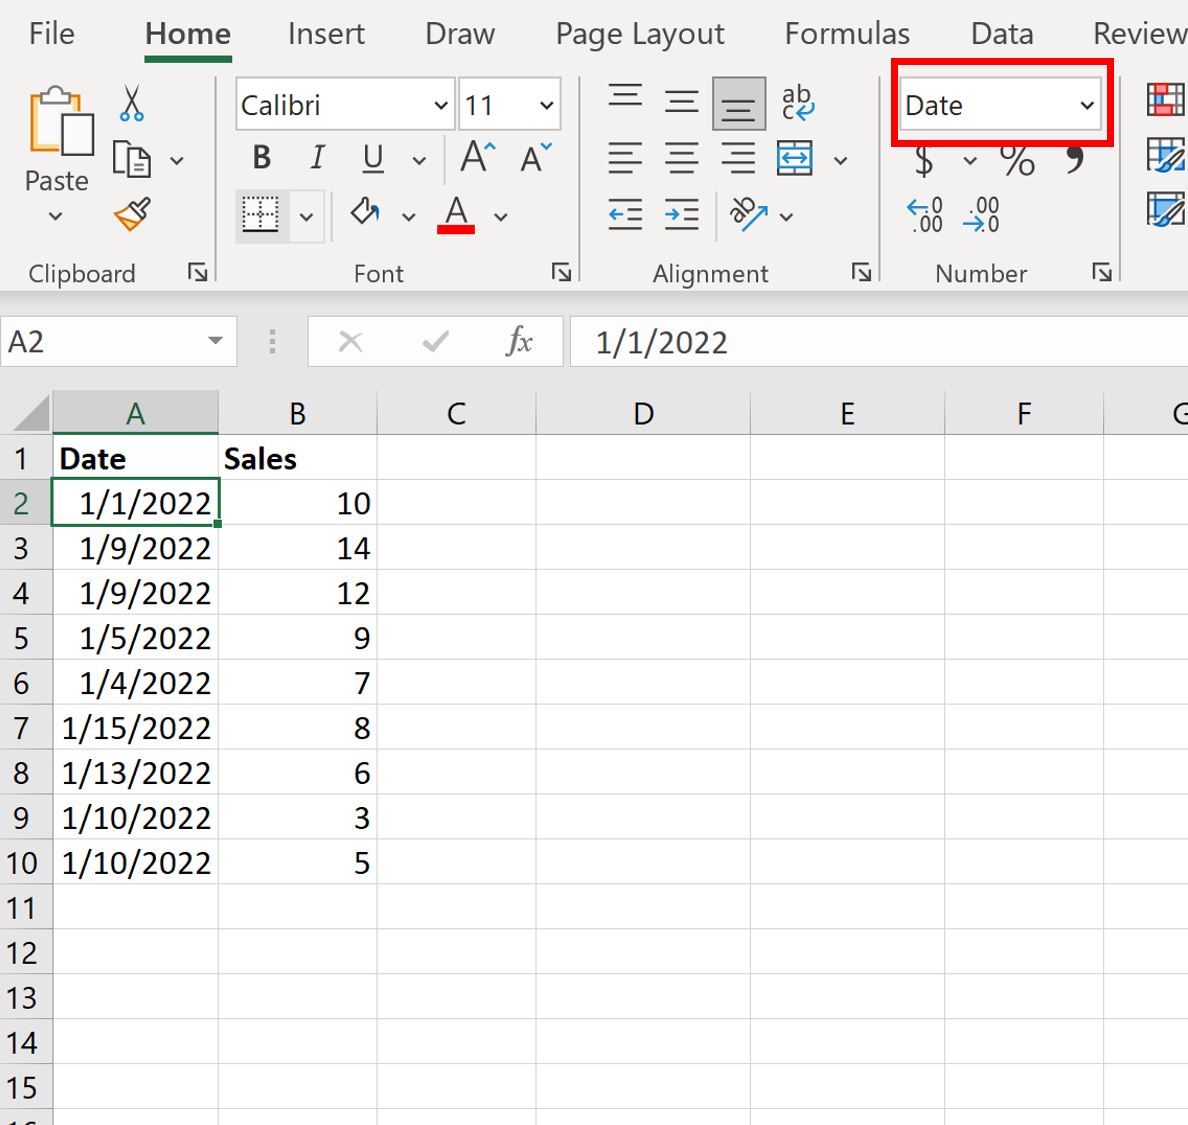Toggle Wrap Text button
The image size is (1188, 1125).
point(797,103)
